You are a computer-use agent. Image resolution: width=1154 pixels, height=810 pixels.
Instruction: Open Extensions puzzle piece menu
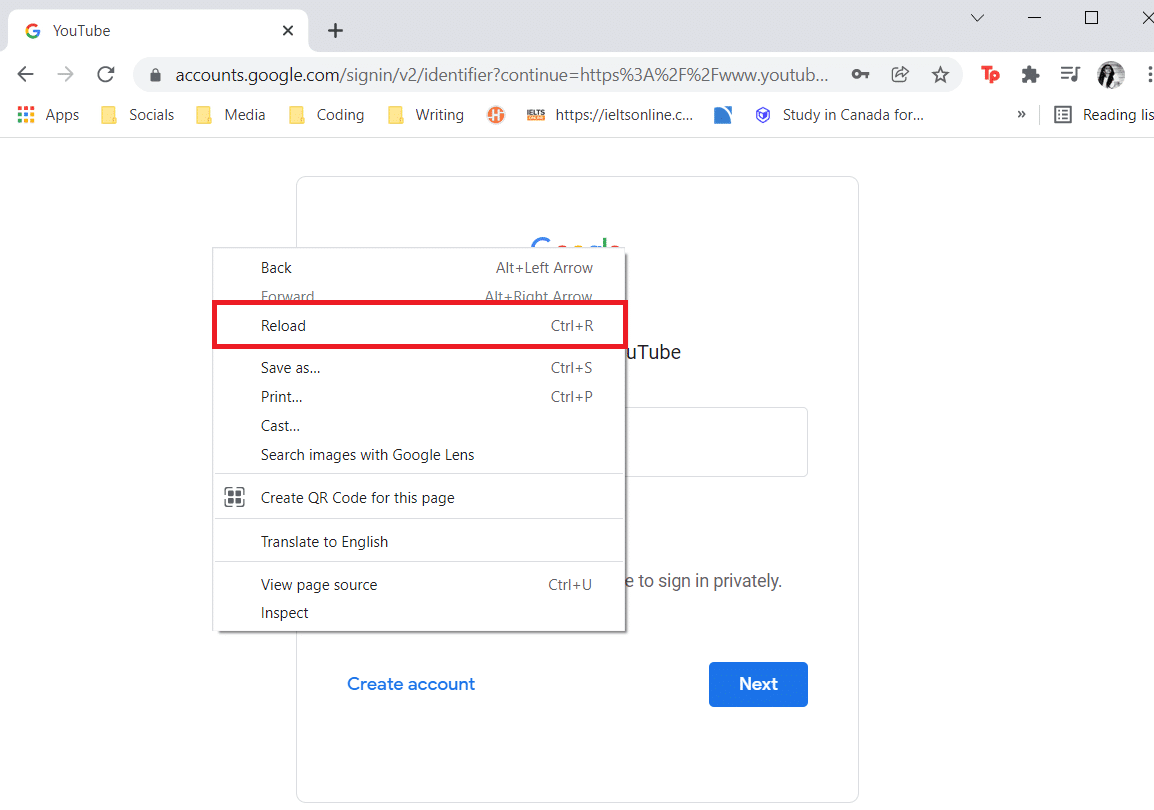(1030, 74)
